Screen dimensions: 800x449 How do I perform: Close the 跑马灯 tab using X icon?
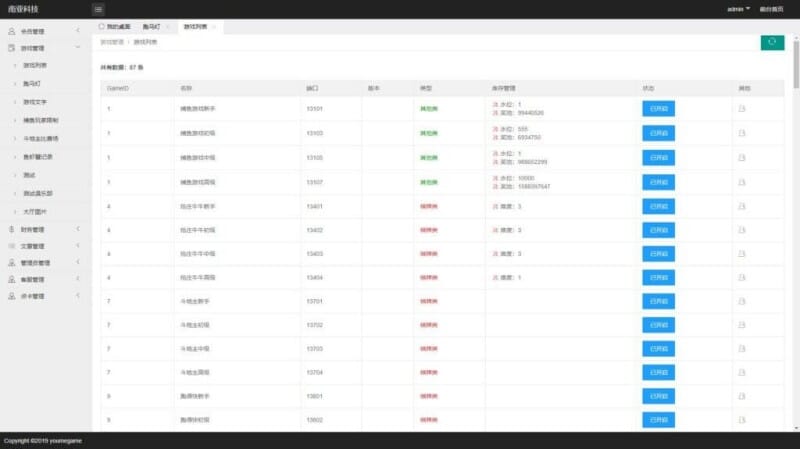pos(167,26)
